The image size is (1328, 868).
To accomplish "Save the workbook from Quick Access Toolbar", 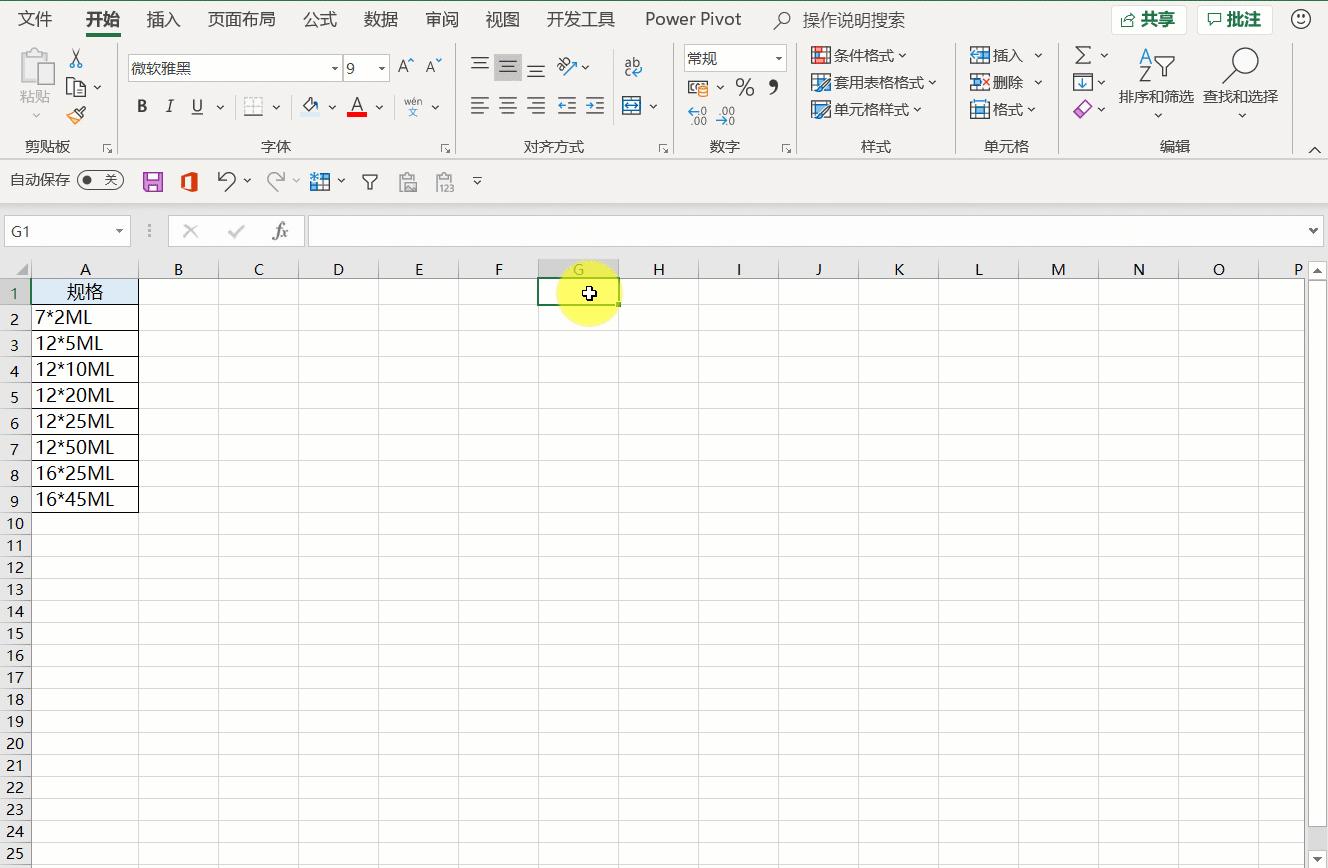I will pos(152,181).
